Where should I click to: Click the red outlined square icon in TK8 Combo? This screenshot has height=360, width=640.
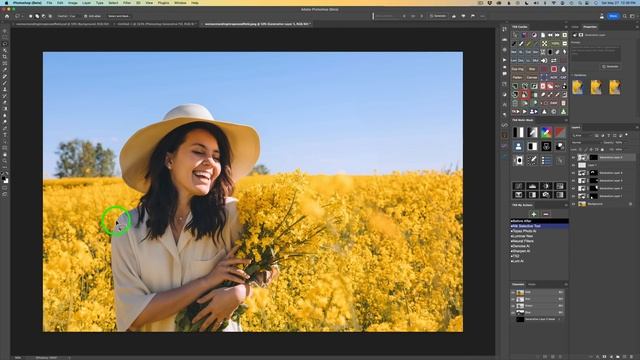(554, 69)
